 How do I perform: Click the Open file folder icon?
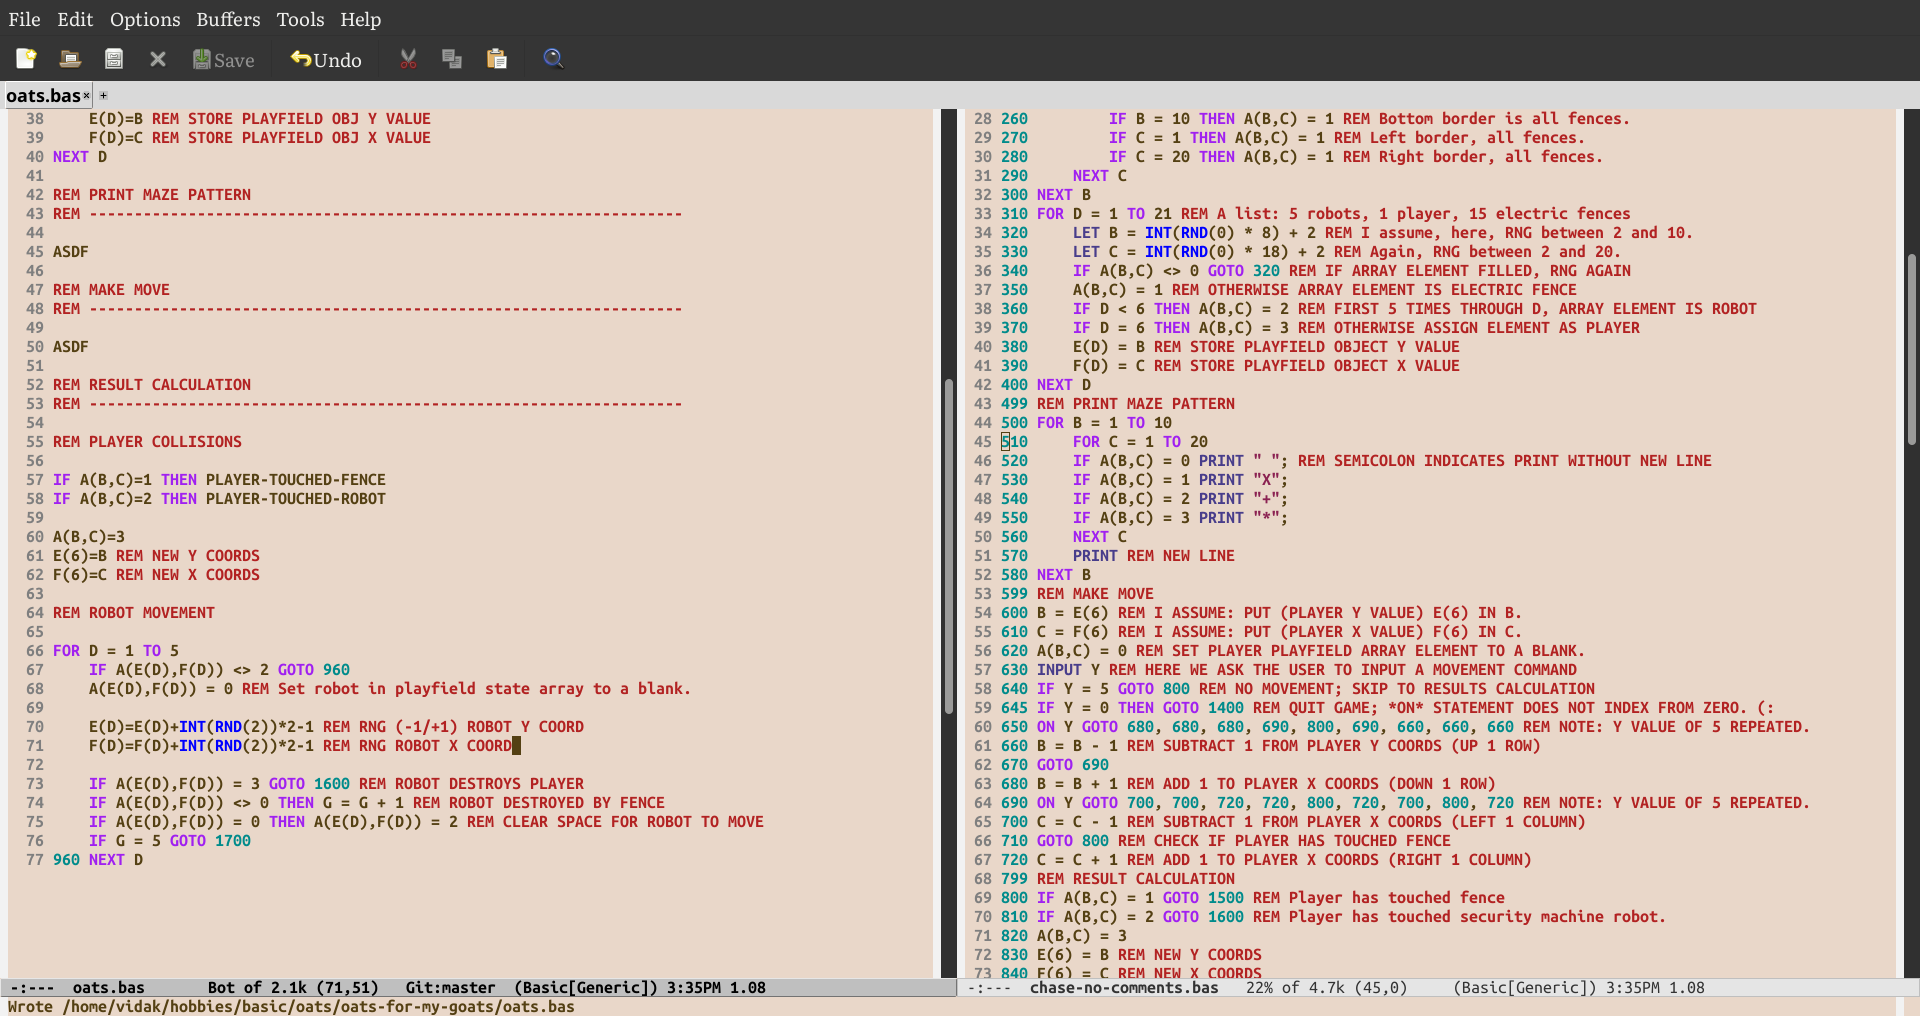(x=70, y=59)
